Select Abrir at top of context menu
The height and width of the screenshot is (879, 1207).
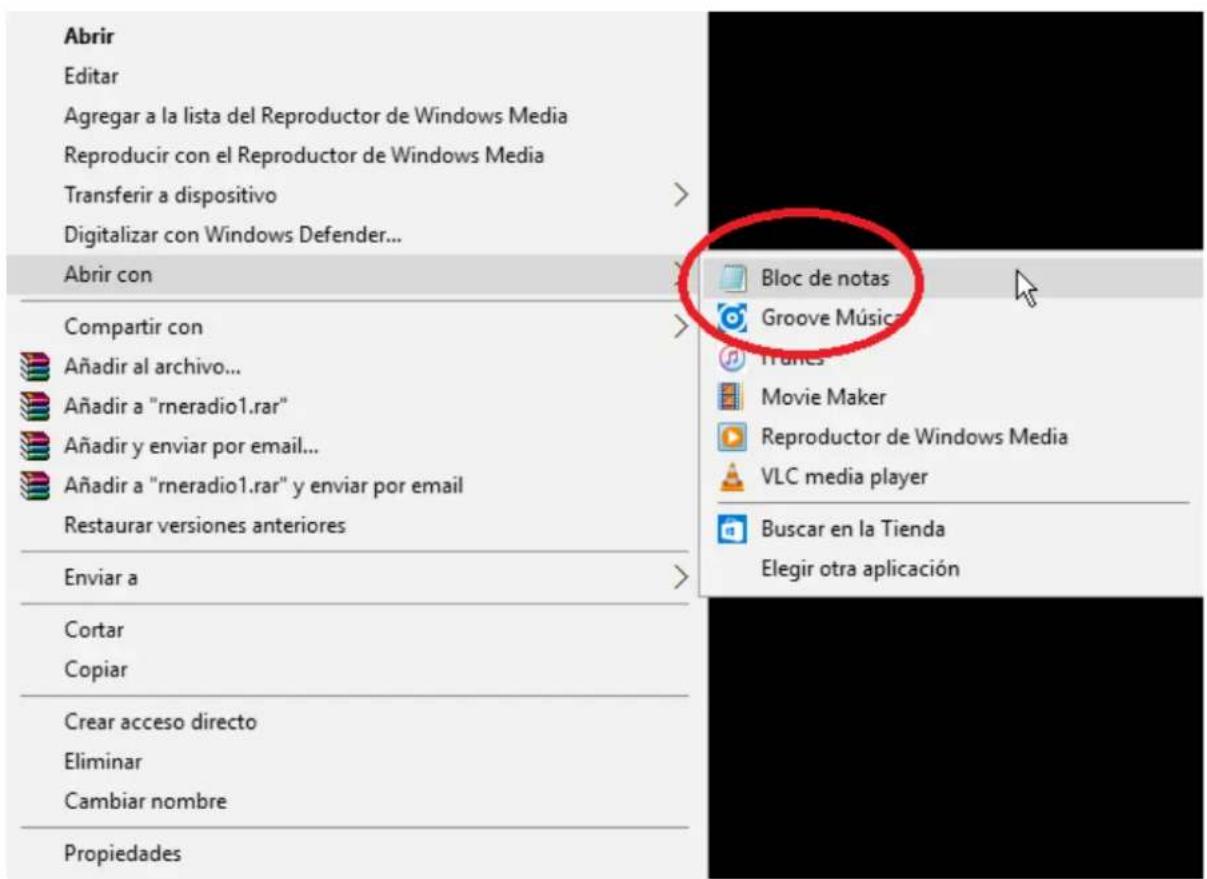[x=88, y=37]
